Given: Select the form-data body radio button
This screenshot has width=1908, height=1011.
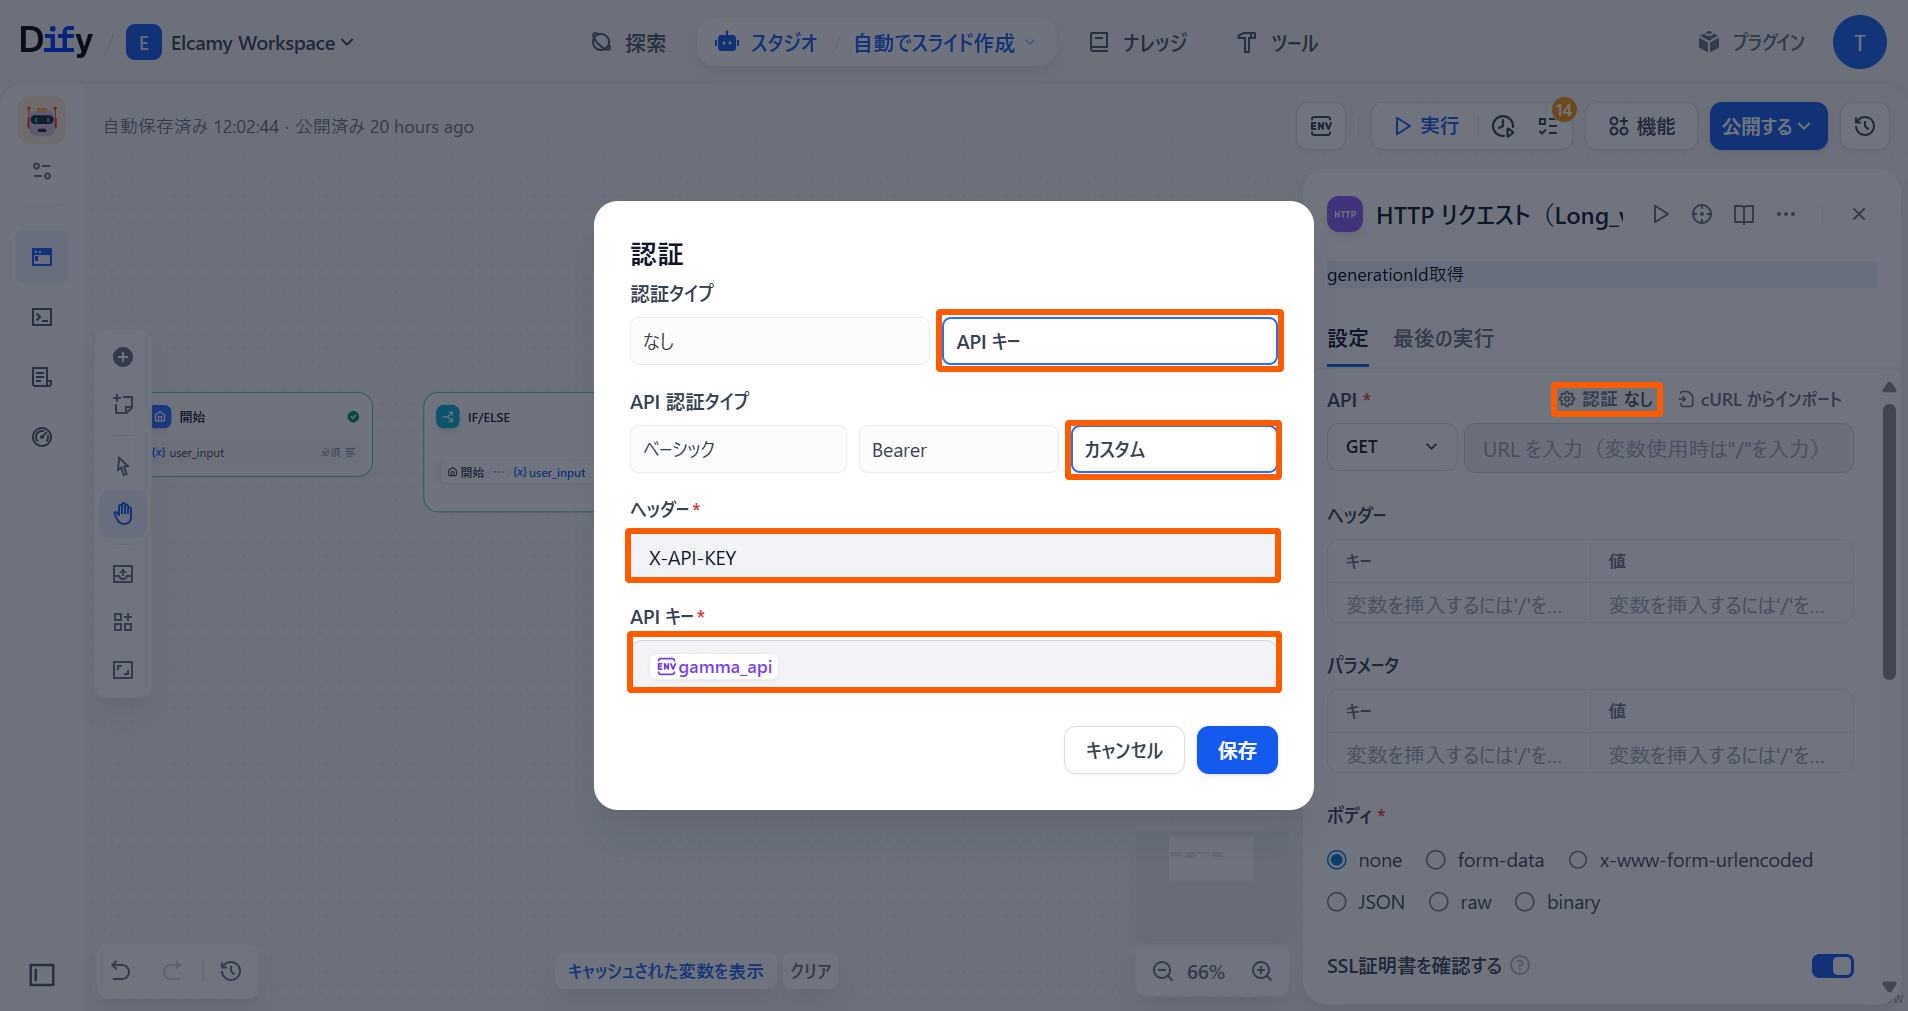Looking at the screenshot, I should [x=1437, y=860].
